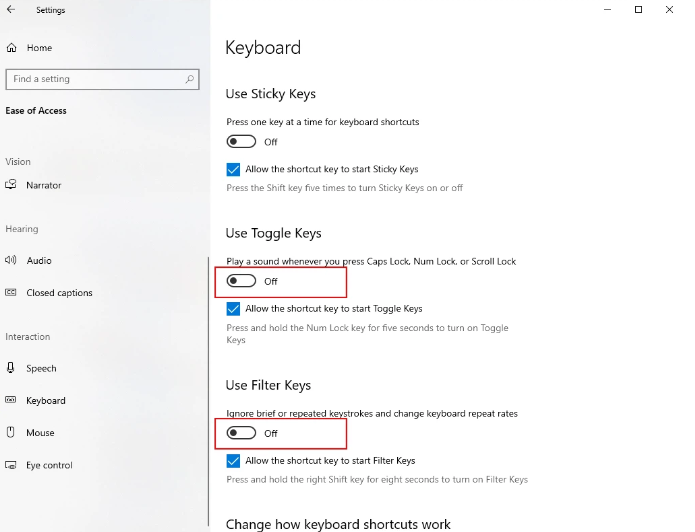Uncheck the Filter Keys shortcut checkbox
This screenshot has height=532, width=695.
coord(233,461)
